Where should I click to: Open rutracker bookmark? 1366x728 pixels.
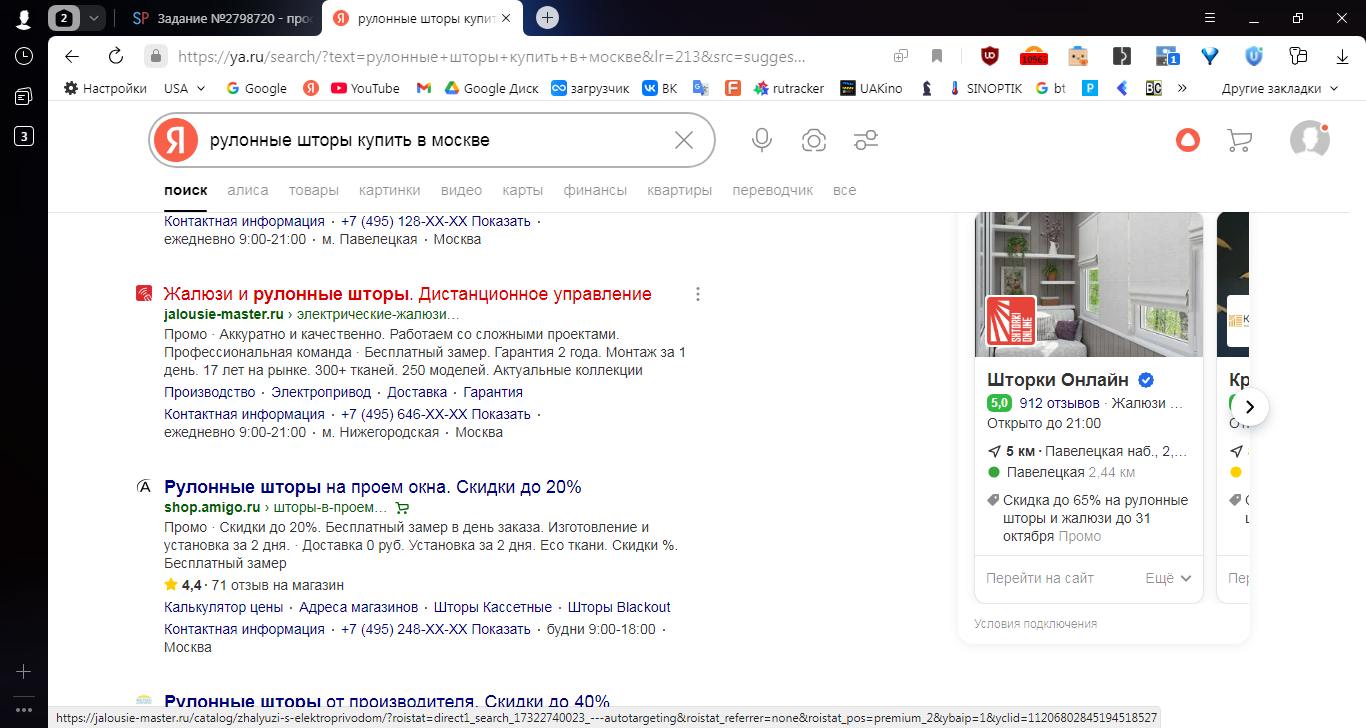click(x=788, y=88)
